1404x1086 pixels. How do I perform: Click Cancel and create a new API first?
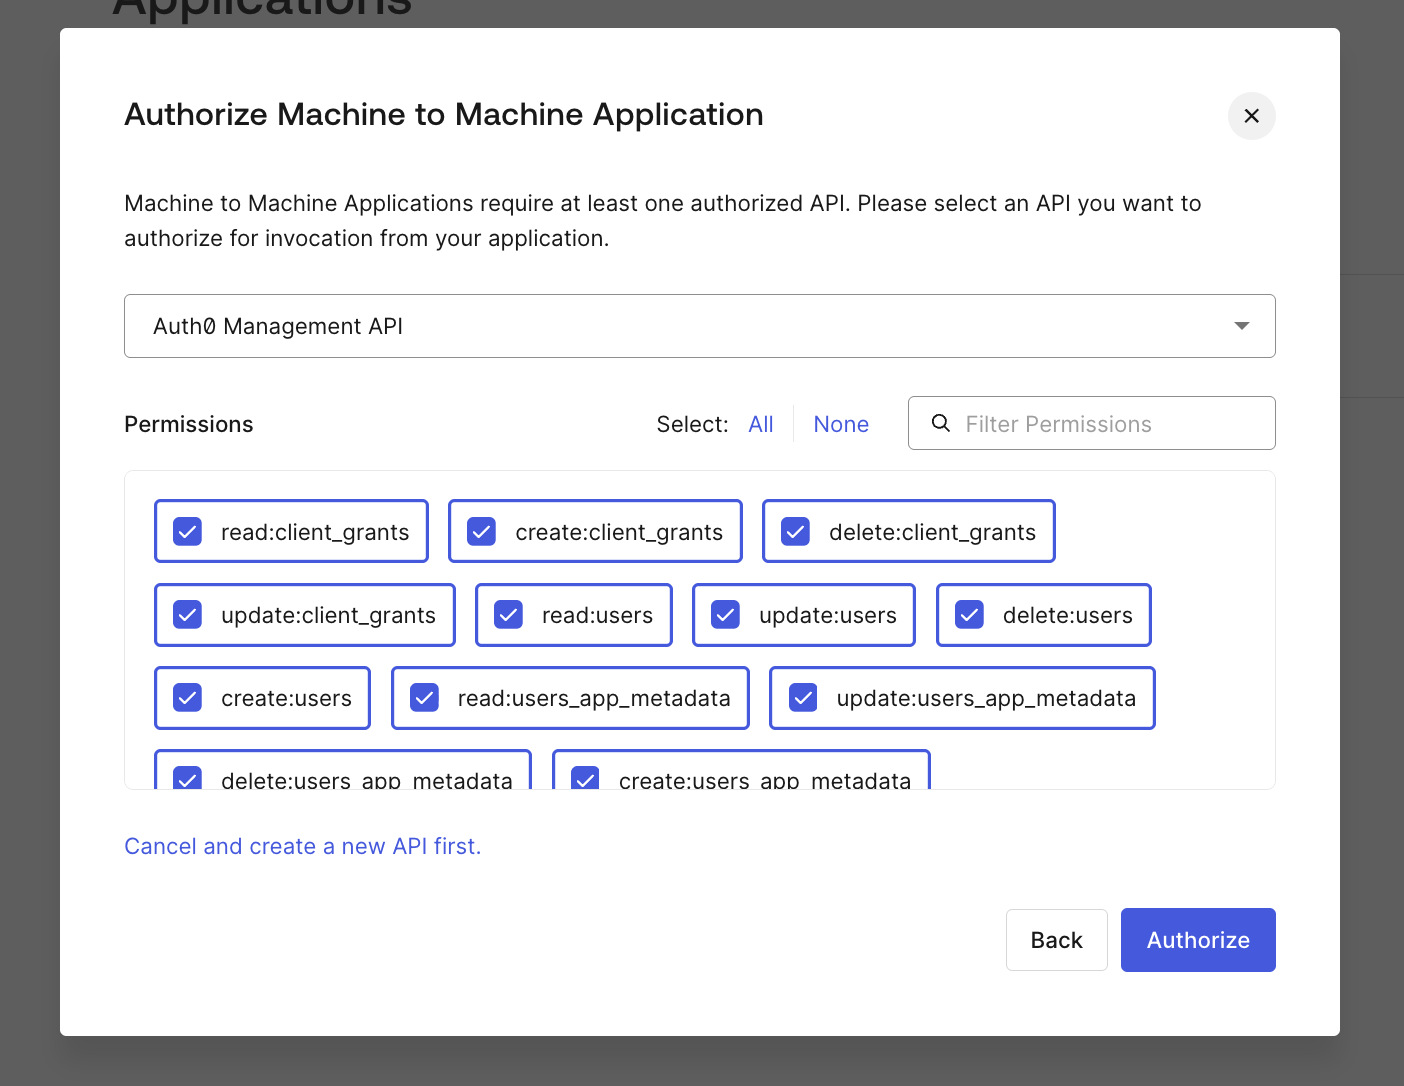(x=302, y=846)
